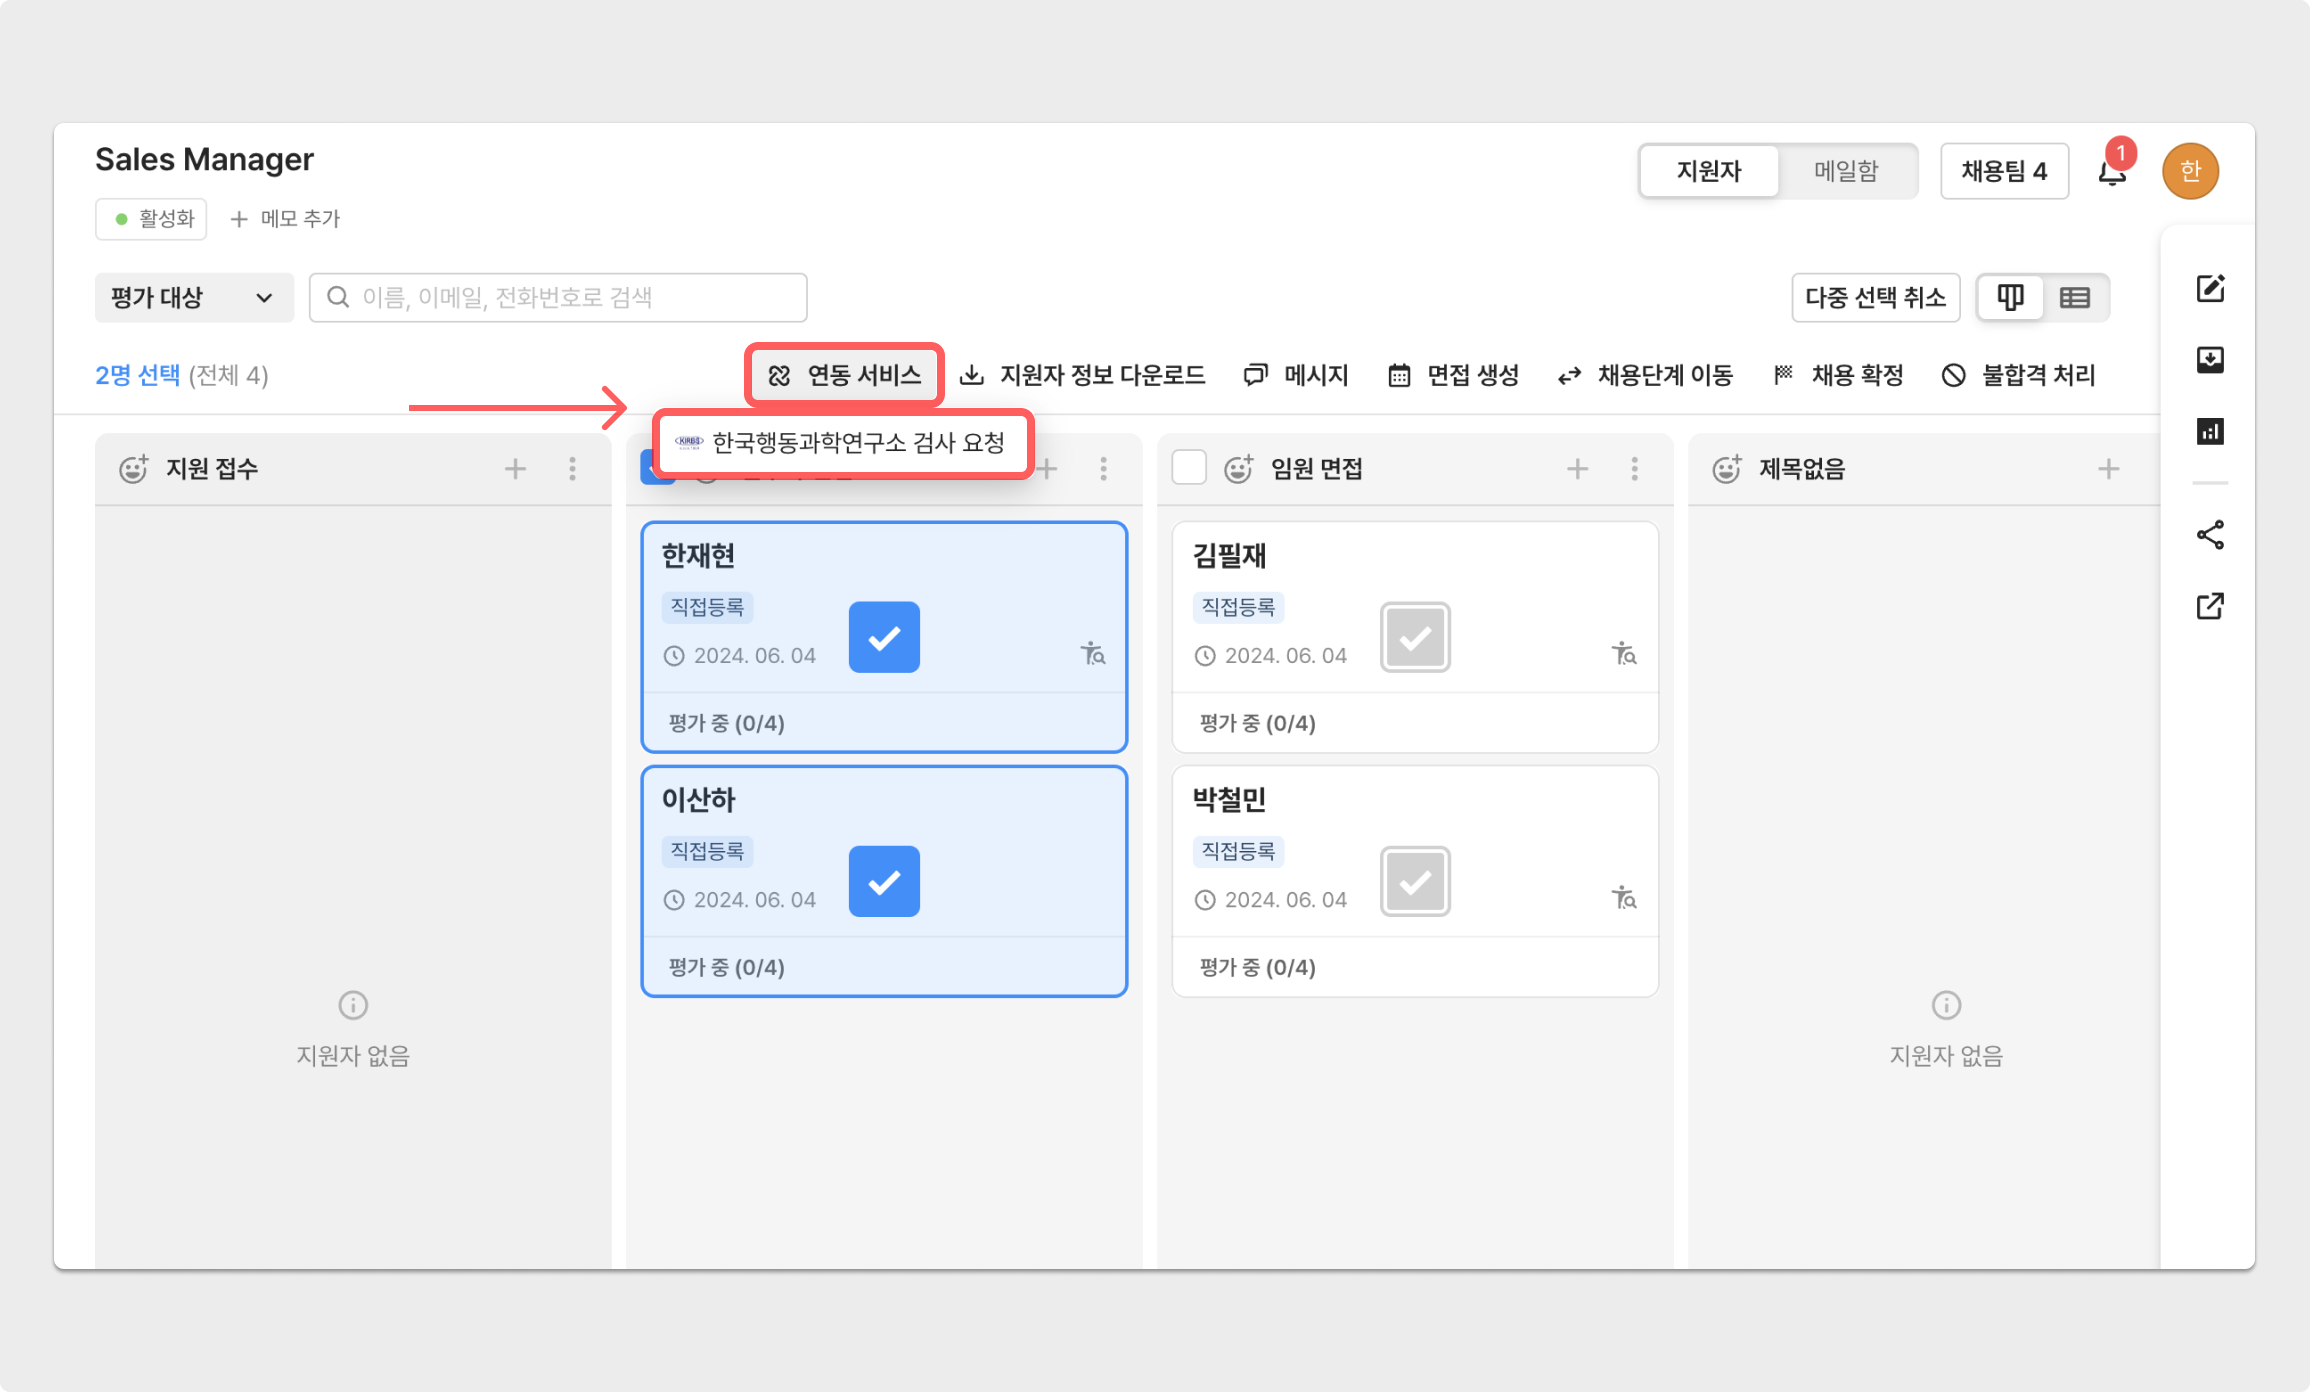Expand the 평가 대상 filter dropdown
The image size is (2310, 1392).
pyautogui.click(x=194, y=298)
